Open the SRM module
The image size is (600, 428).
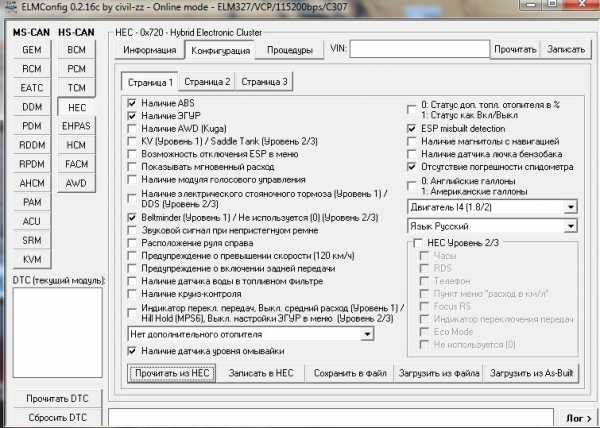(32, 241)
